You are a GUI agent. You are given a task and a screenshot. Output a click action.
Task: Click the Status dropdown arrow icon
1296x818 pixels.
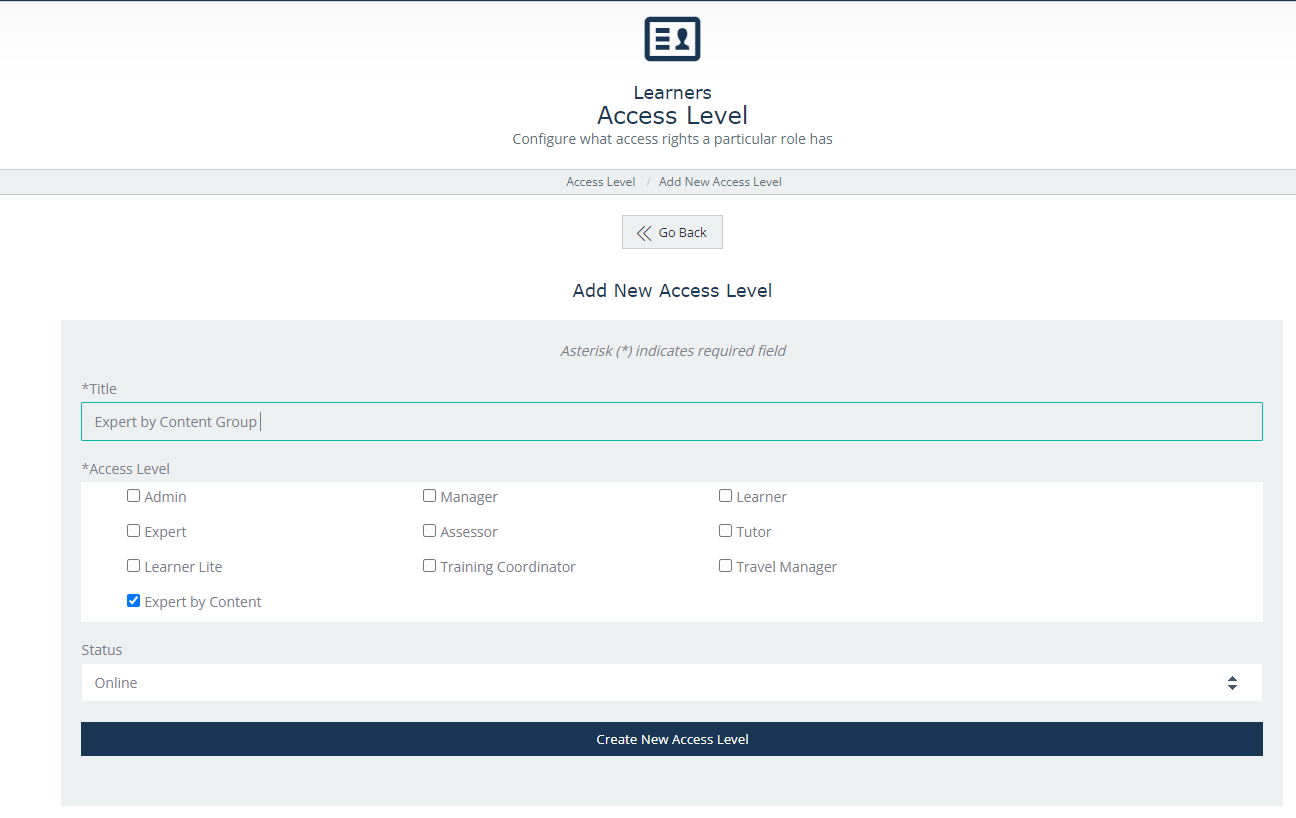coord(1232,683)
